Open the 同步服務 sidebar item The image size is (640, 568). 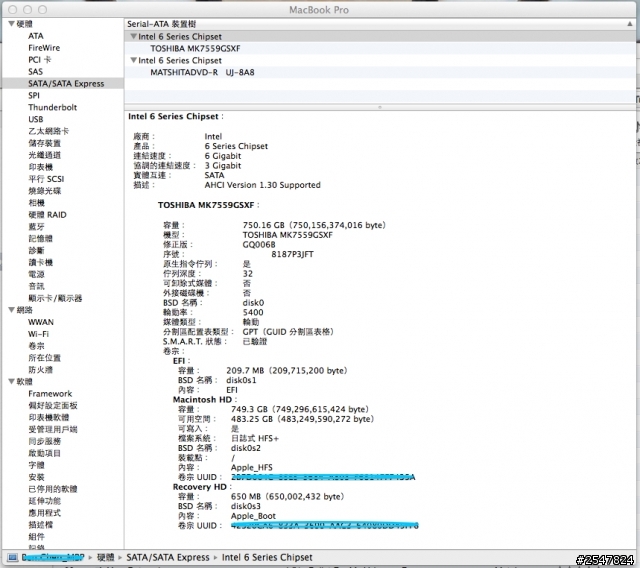click(x=44, y=441)
